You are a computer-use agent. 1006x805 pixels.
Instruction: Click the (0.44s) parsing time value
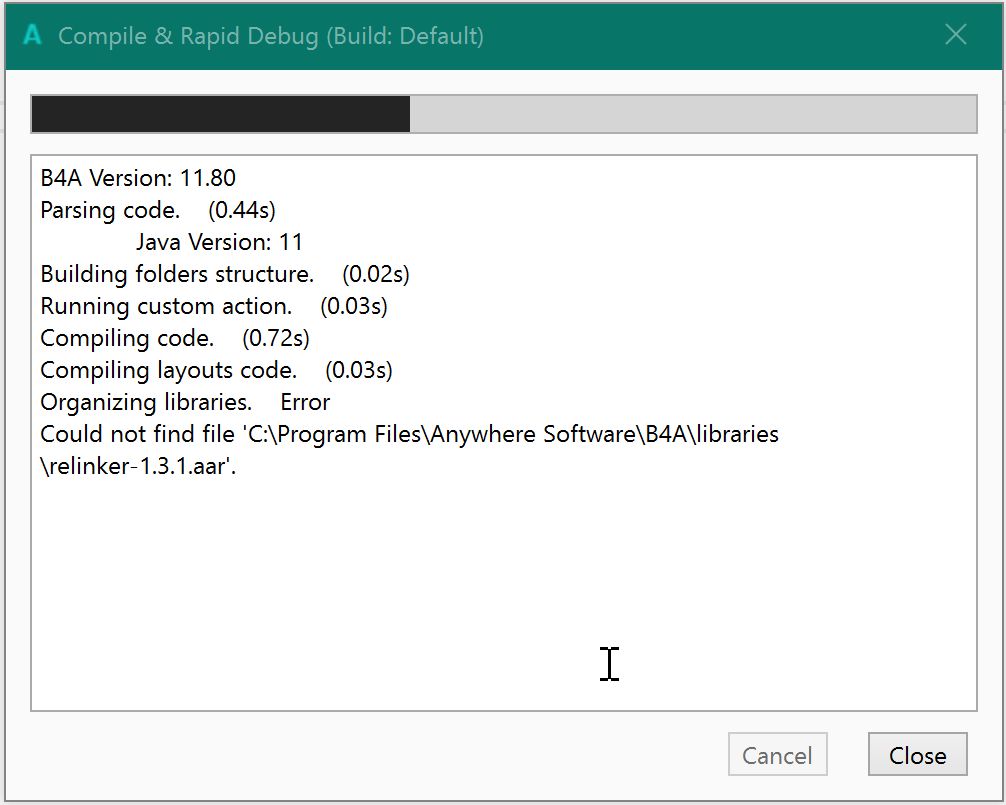point(241,211)
